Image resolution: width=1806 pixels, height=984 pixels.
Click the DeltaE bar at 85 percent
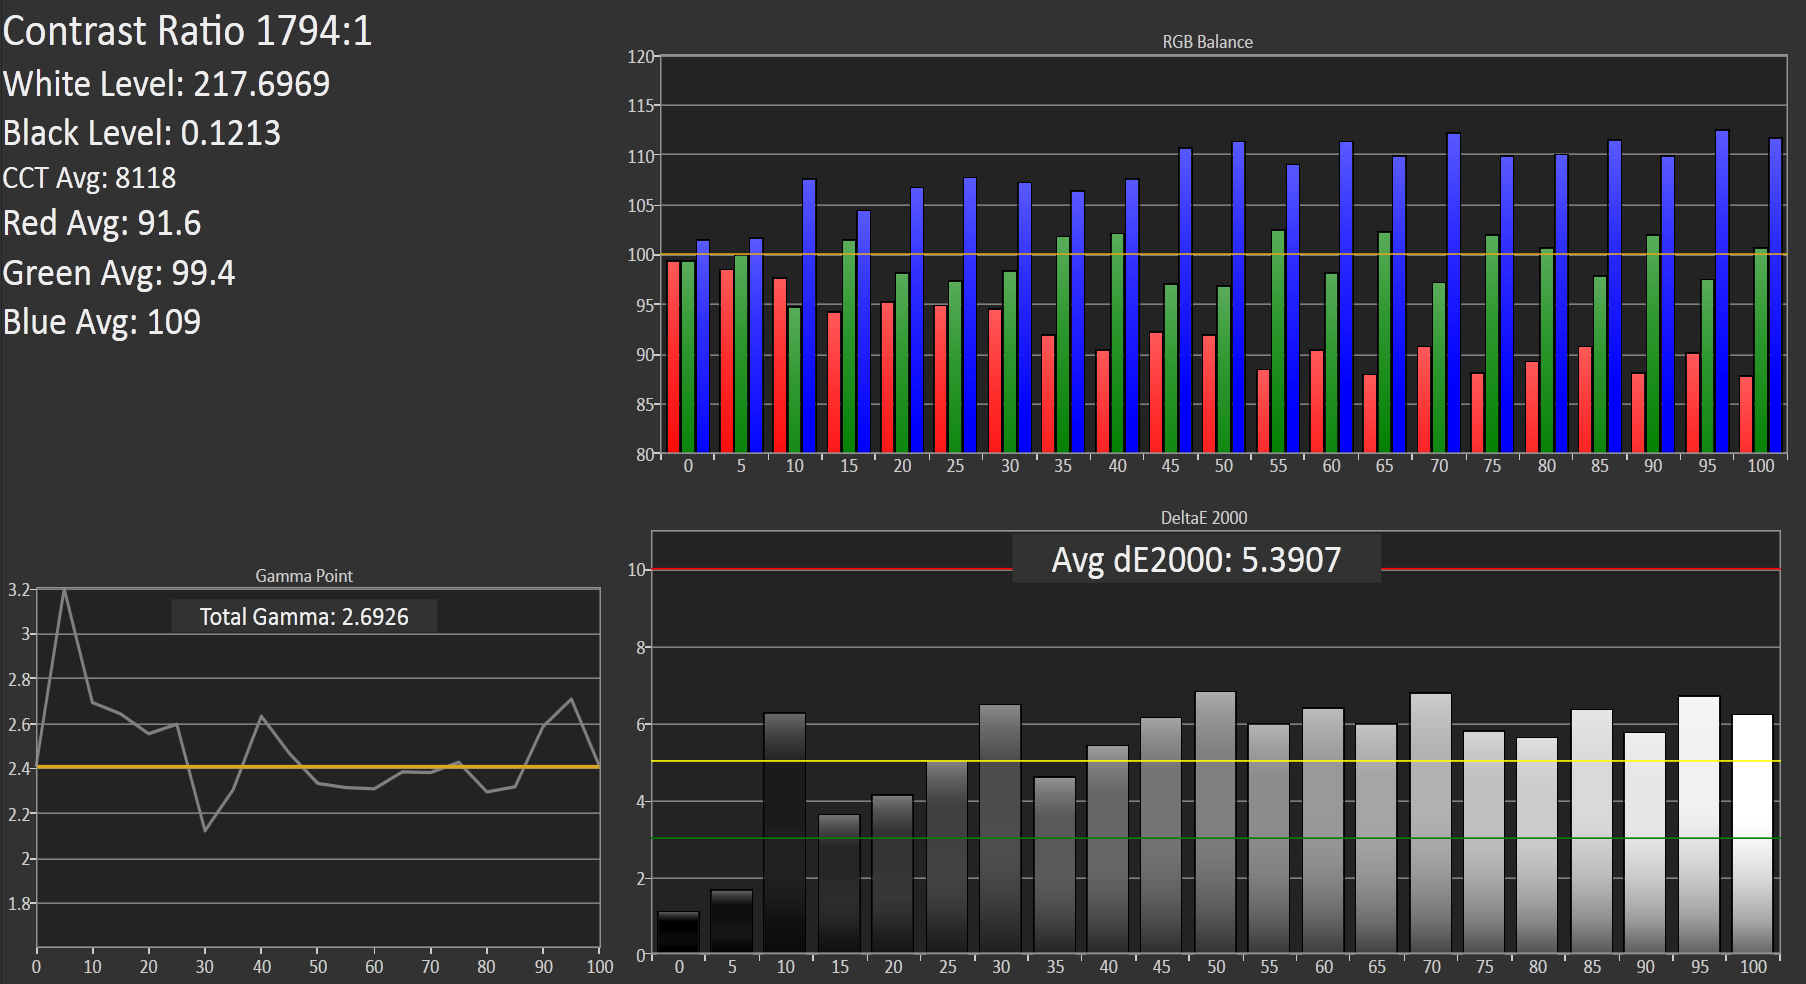[x=1592, y=831]
